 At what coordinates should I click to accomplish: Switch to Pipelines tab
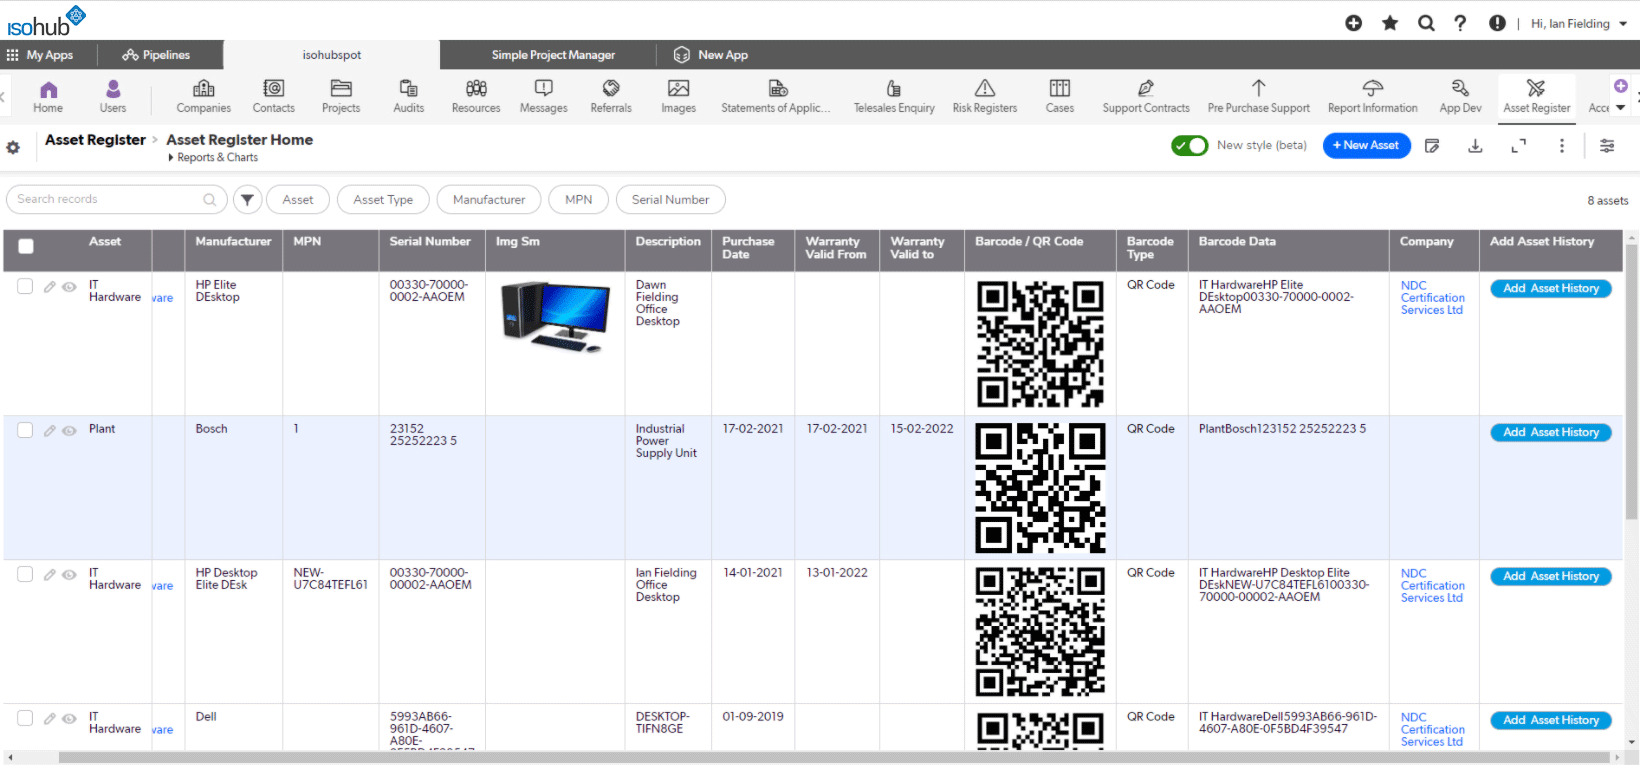pos(157,55)
